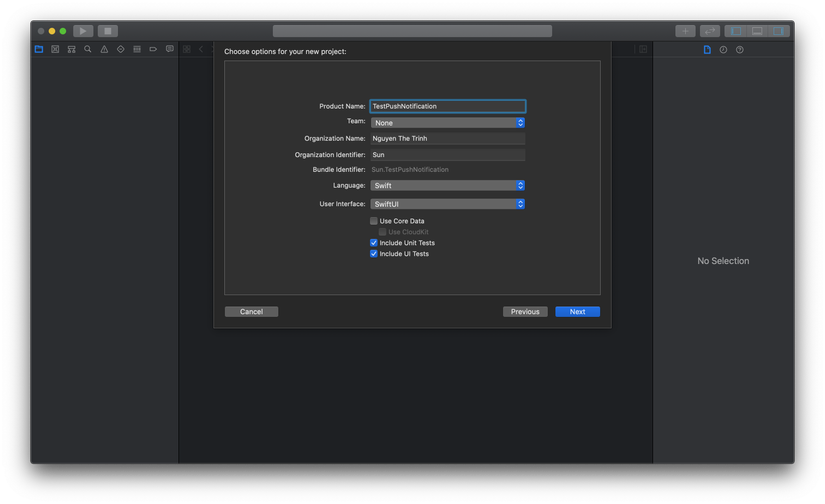Show the History inspector clock icon

723,49
